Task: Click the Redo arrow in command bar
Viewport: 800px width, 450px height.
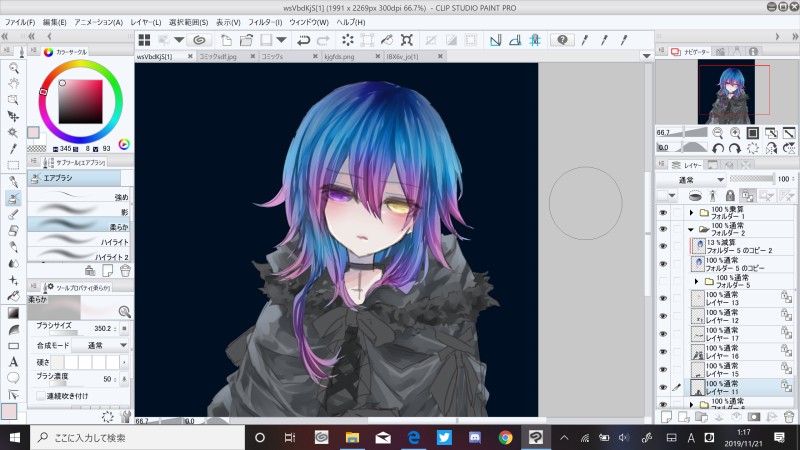Action: click(323, 40)
